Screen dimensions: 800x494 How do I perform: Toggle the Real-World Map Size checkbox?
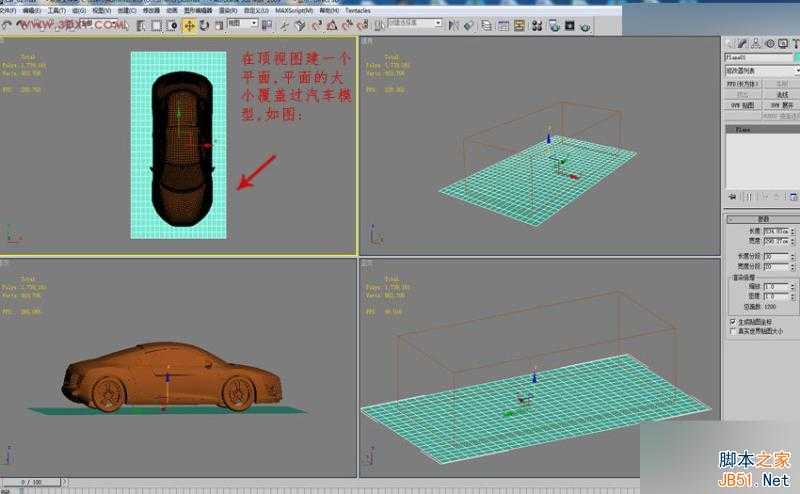(x=733, y=331)
